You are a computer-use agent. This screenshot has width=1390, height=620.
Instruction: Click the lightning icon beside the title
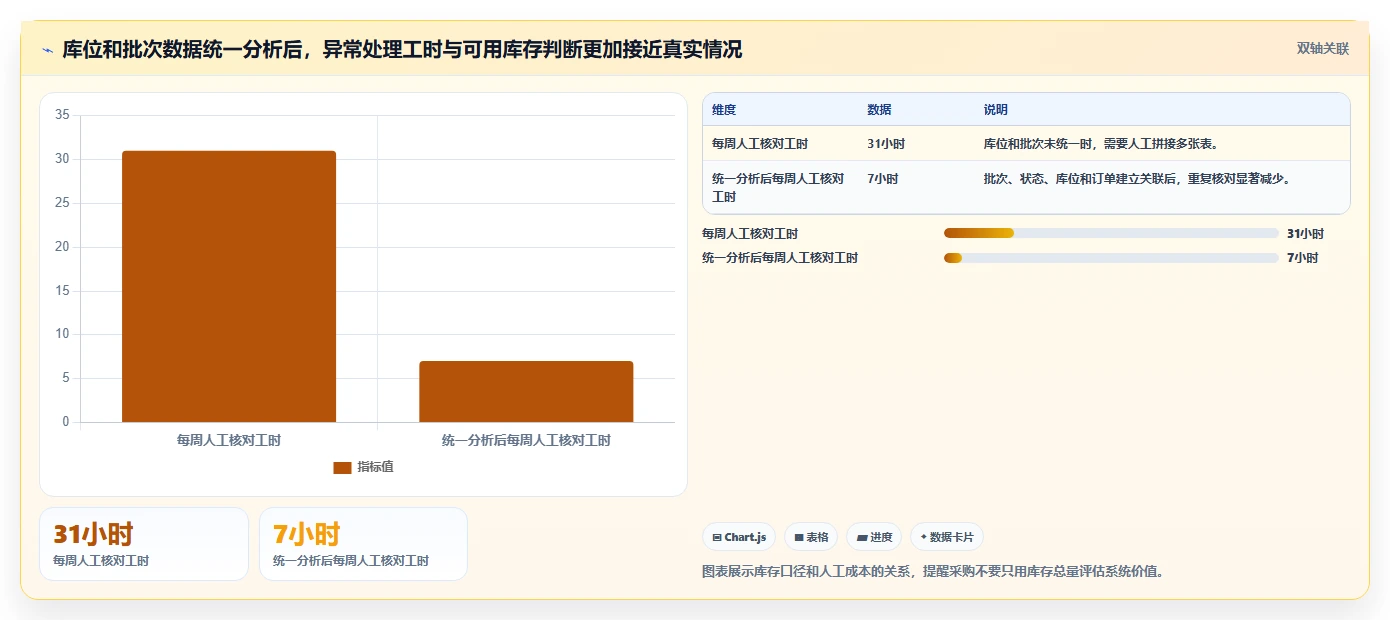coord(47,50)
